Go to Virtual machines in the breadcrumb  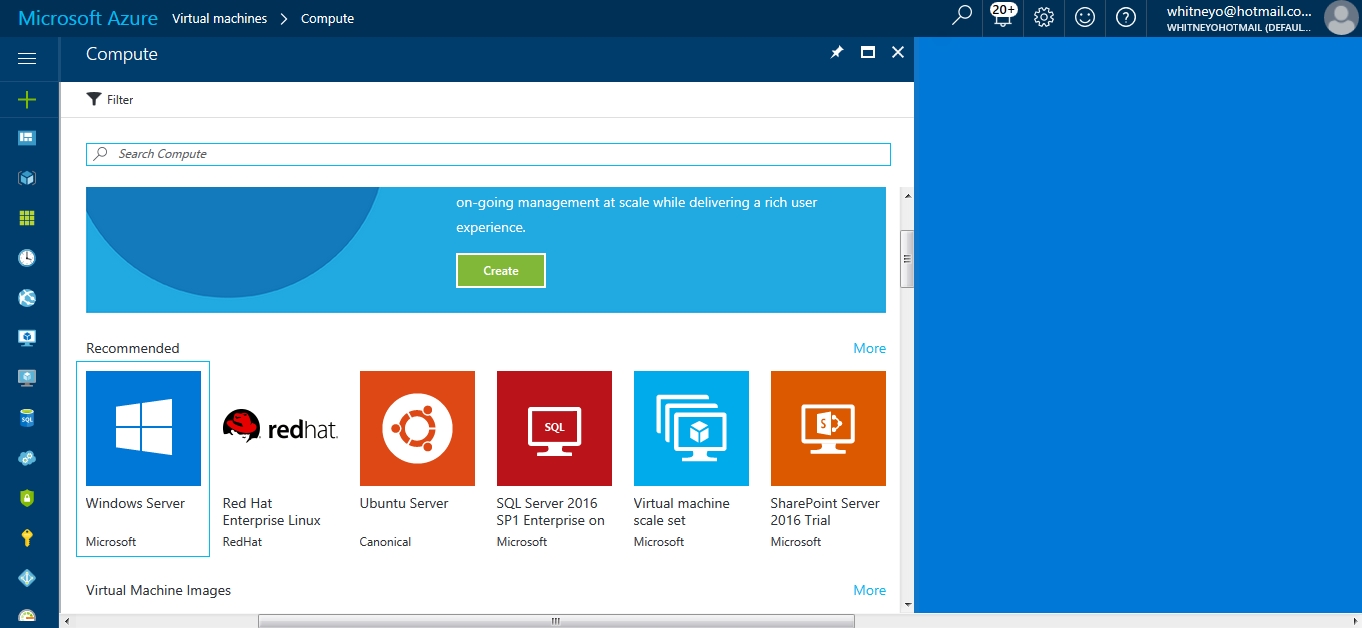point(219,18)
